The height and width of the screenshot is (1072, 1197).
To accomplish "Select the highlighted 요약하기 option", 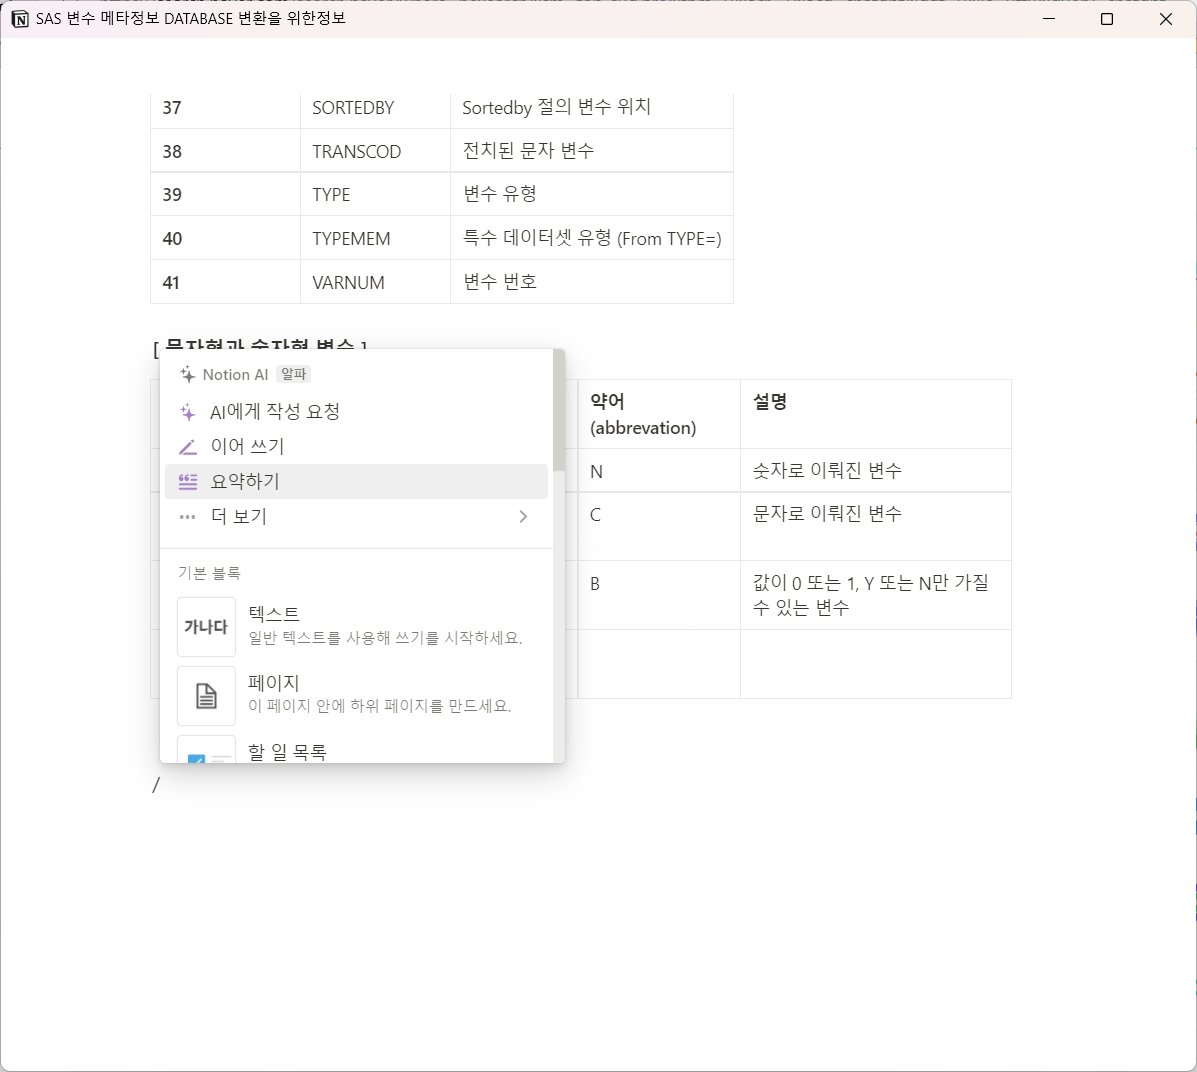I will [356, 482].
